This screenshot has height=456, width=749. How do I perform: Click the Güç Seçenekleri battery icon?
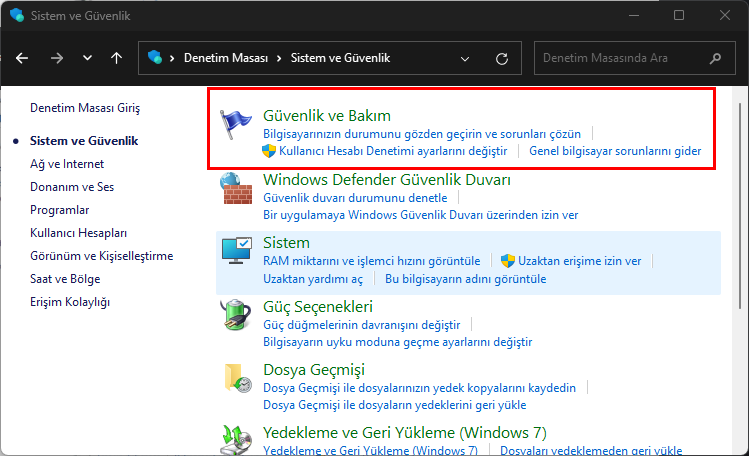(236, 315)
